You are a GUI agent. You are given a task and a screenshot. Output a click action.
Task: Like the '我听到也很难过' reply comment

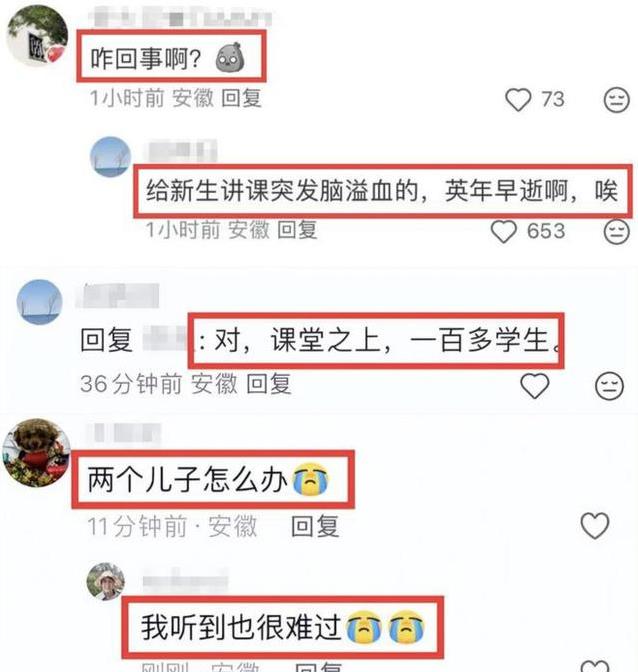595,666
